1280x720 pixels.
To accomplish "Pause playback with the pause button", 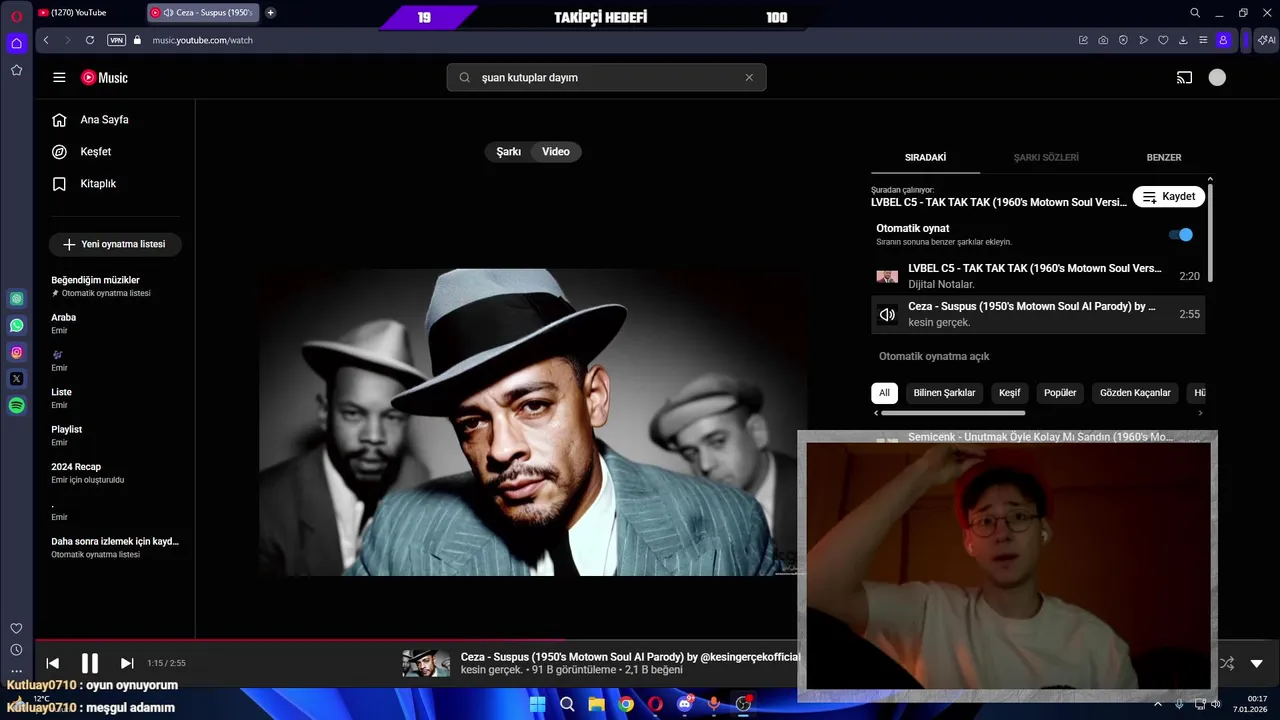I will (89, 663).
